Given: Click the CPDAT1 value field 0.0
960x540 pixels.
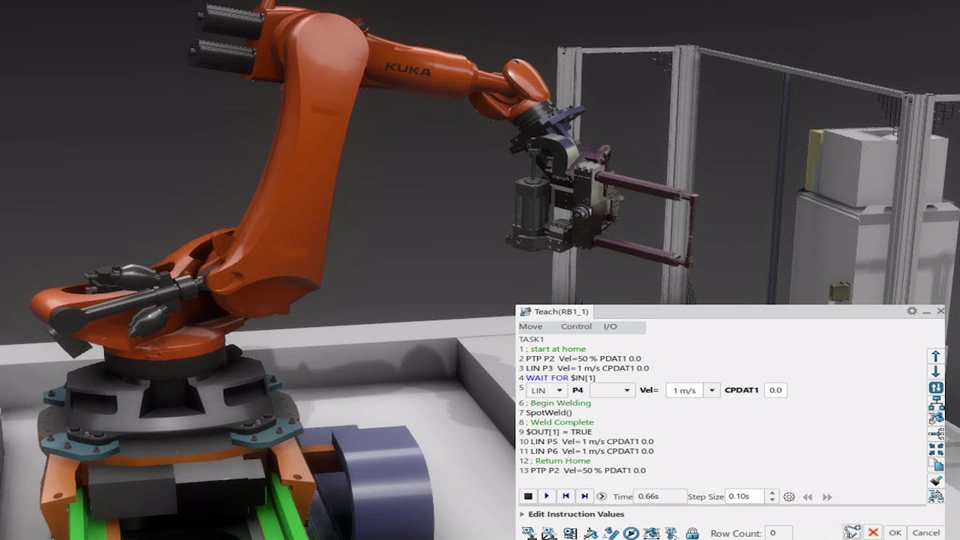Looking at the screenshot, I should pos(775,390).
